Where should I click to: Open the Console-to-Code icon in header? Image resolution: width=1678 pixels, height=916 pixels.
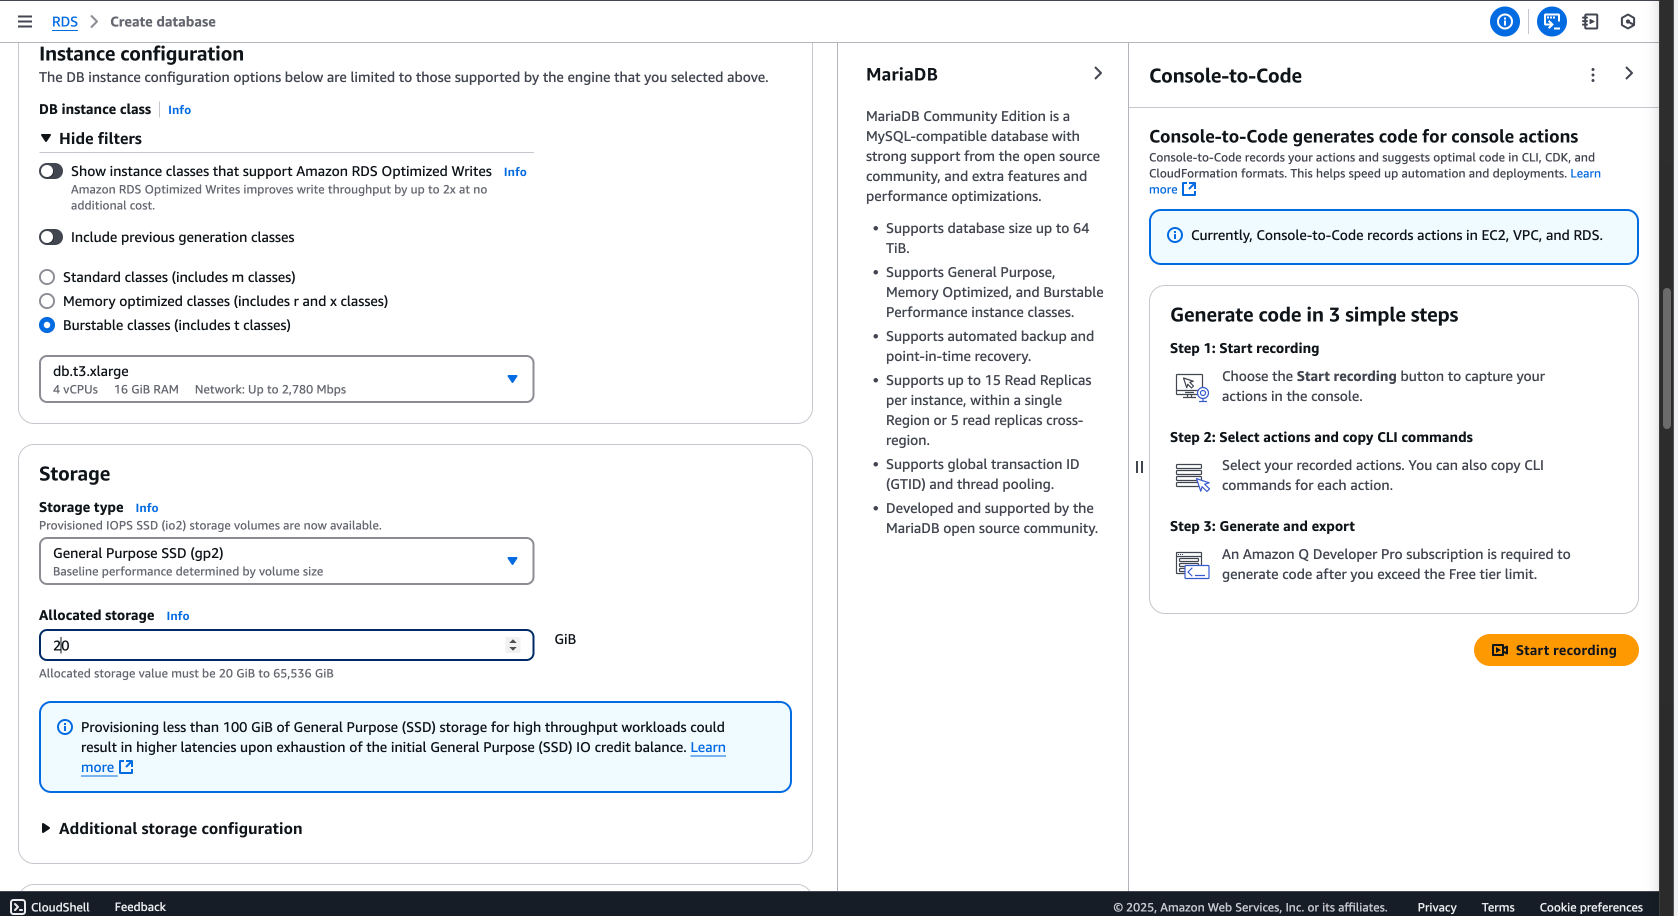tap(1551, 21)
